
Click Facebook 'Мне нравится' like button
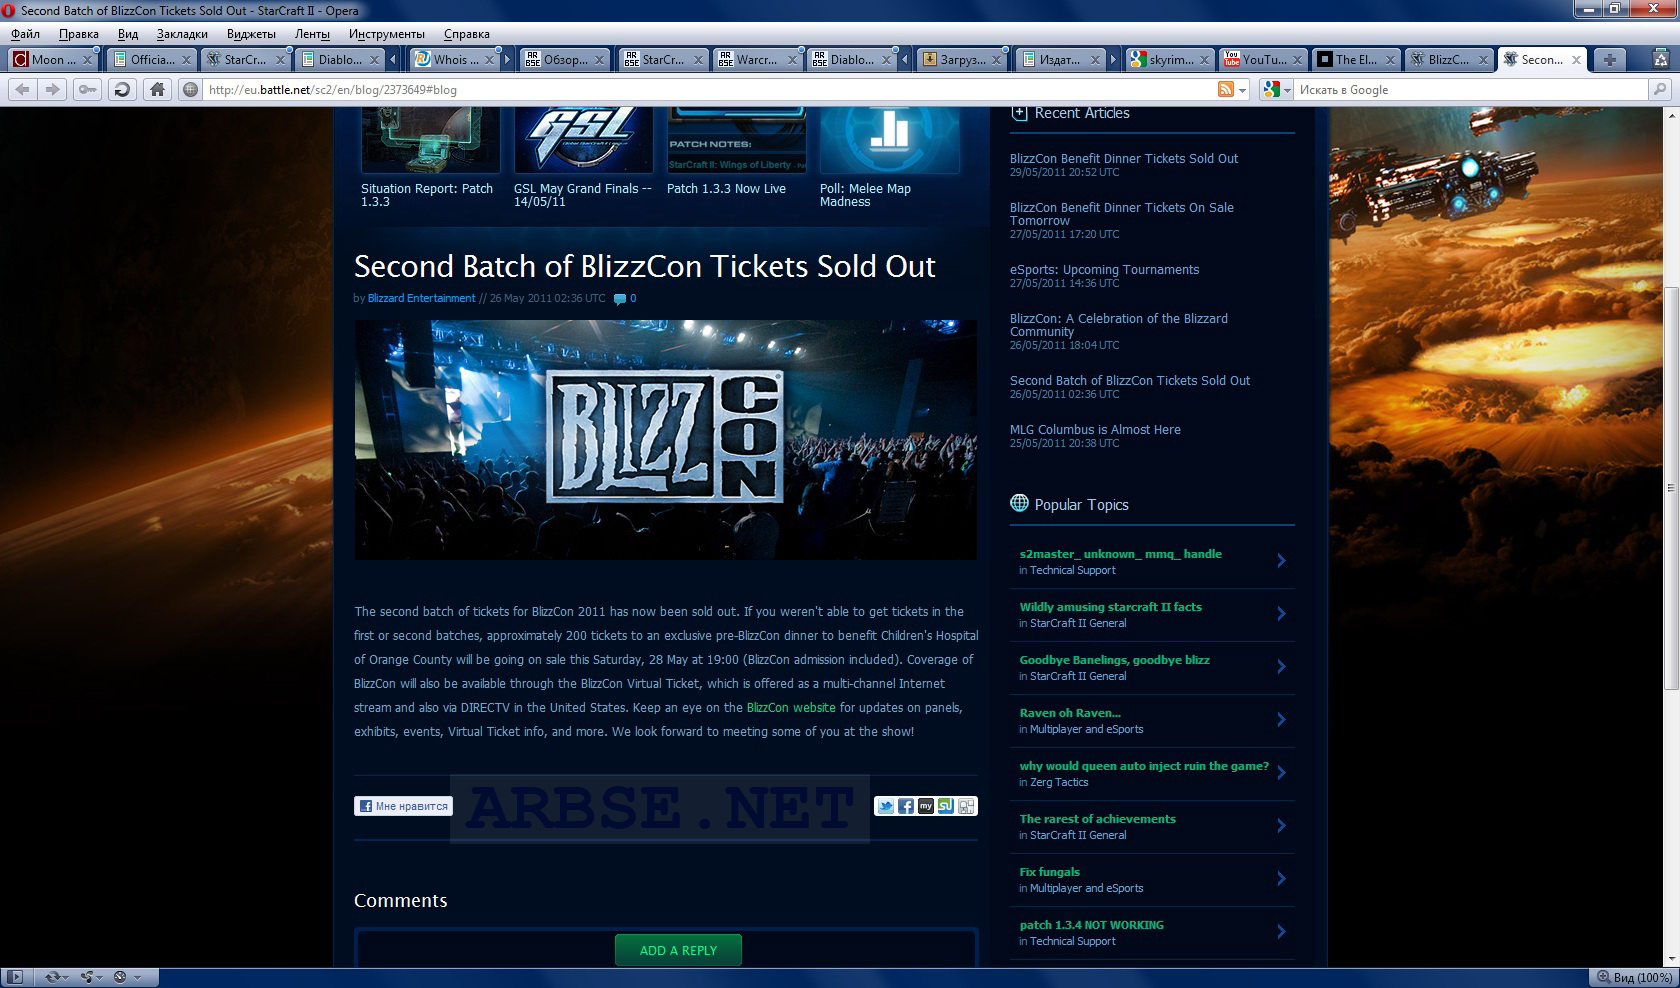(x=403, y=806)
